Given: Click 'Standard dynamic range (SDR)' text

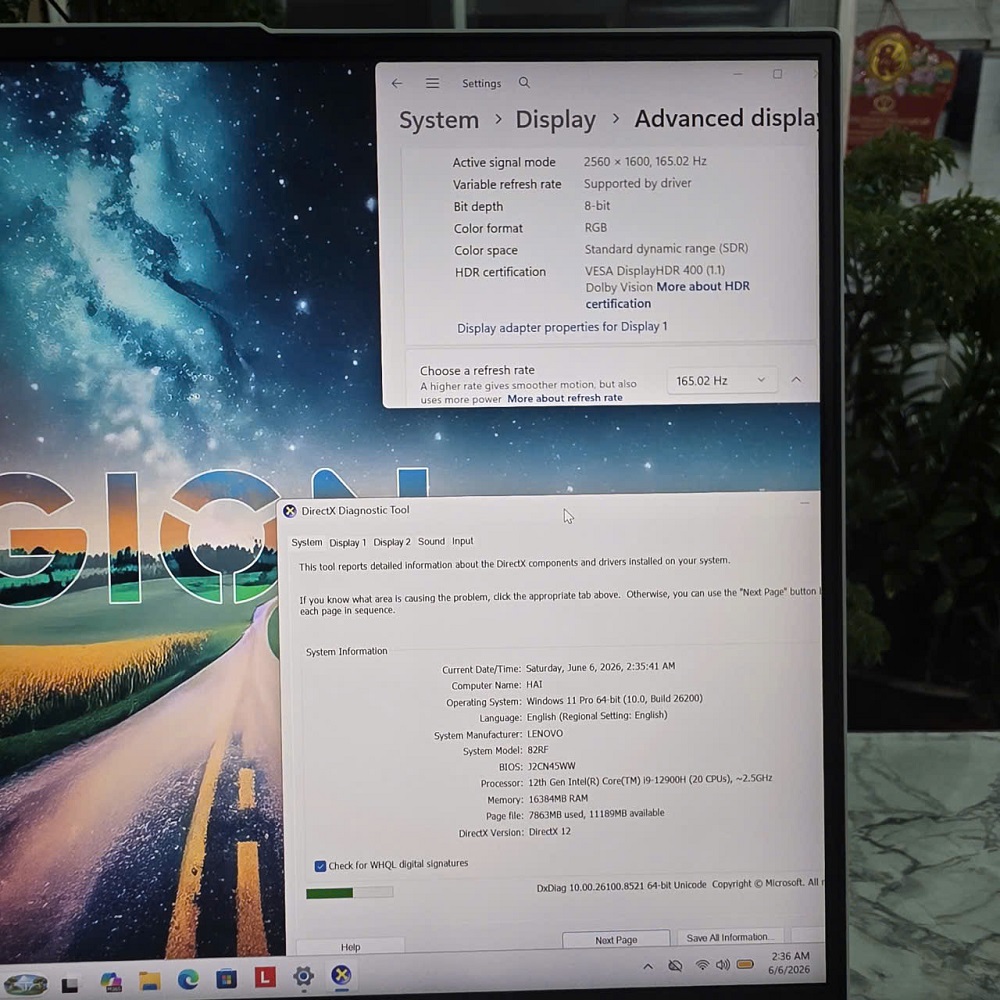Looking at the screenshot, I should pyautogui.click(x=666, y=249).
